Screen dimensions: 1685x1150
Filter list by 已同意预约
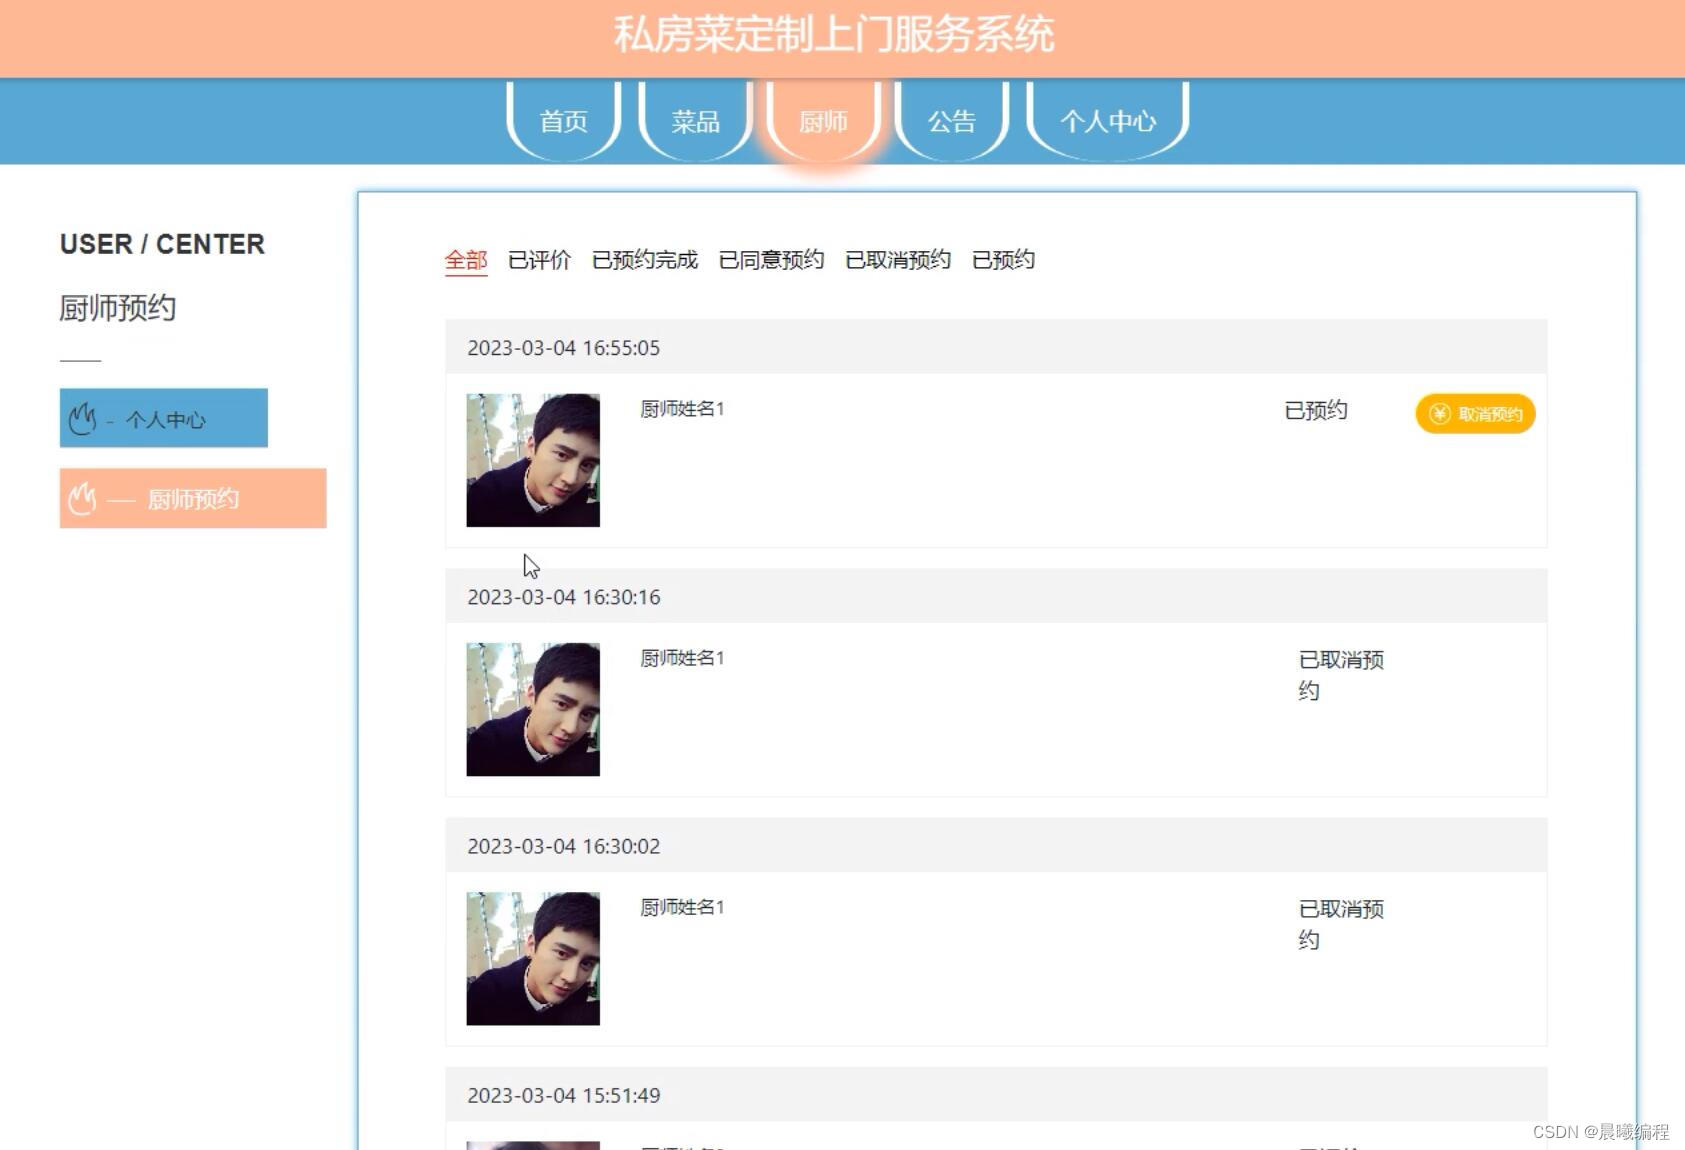[771, 260]
